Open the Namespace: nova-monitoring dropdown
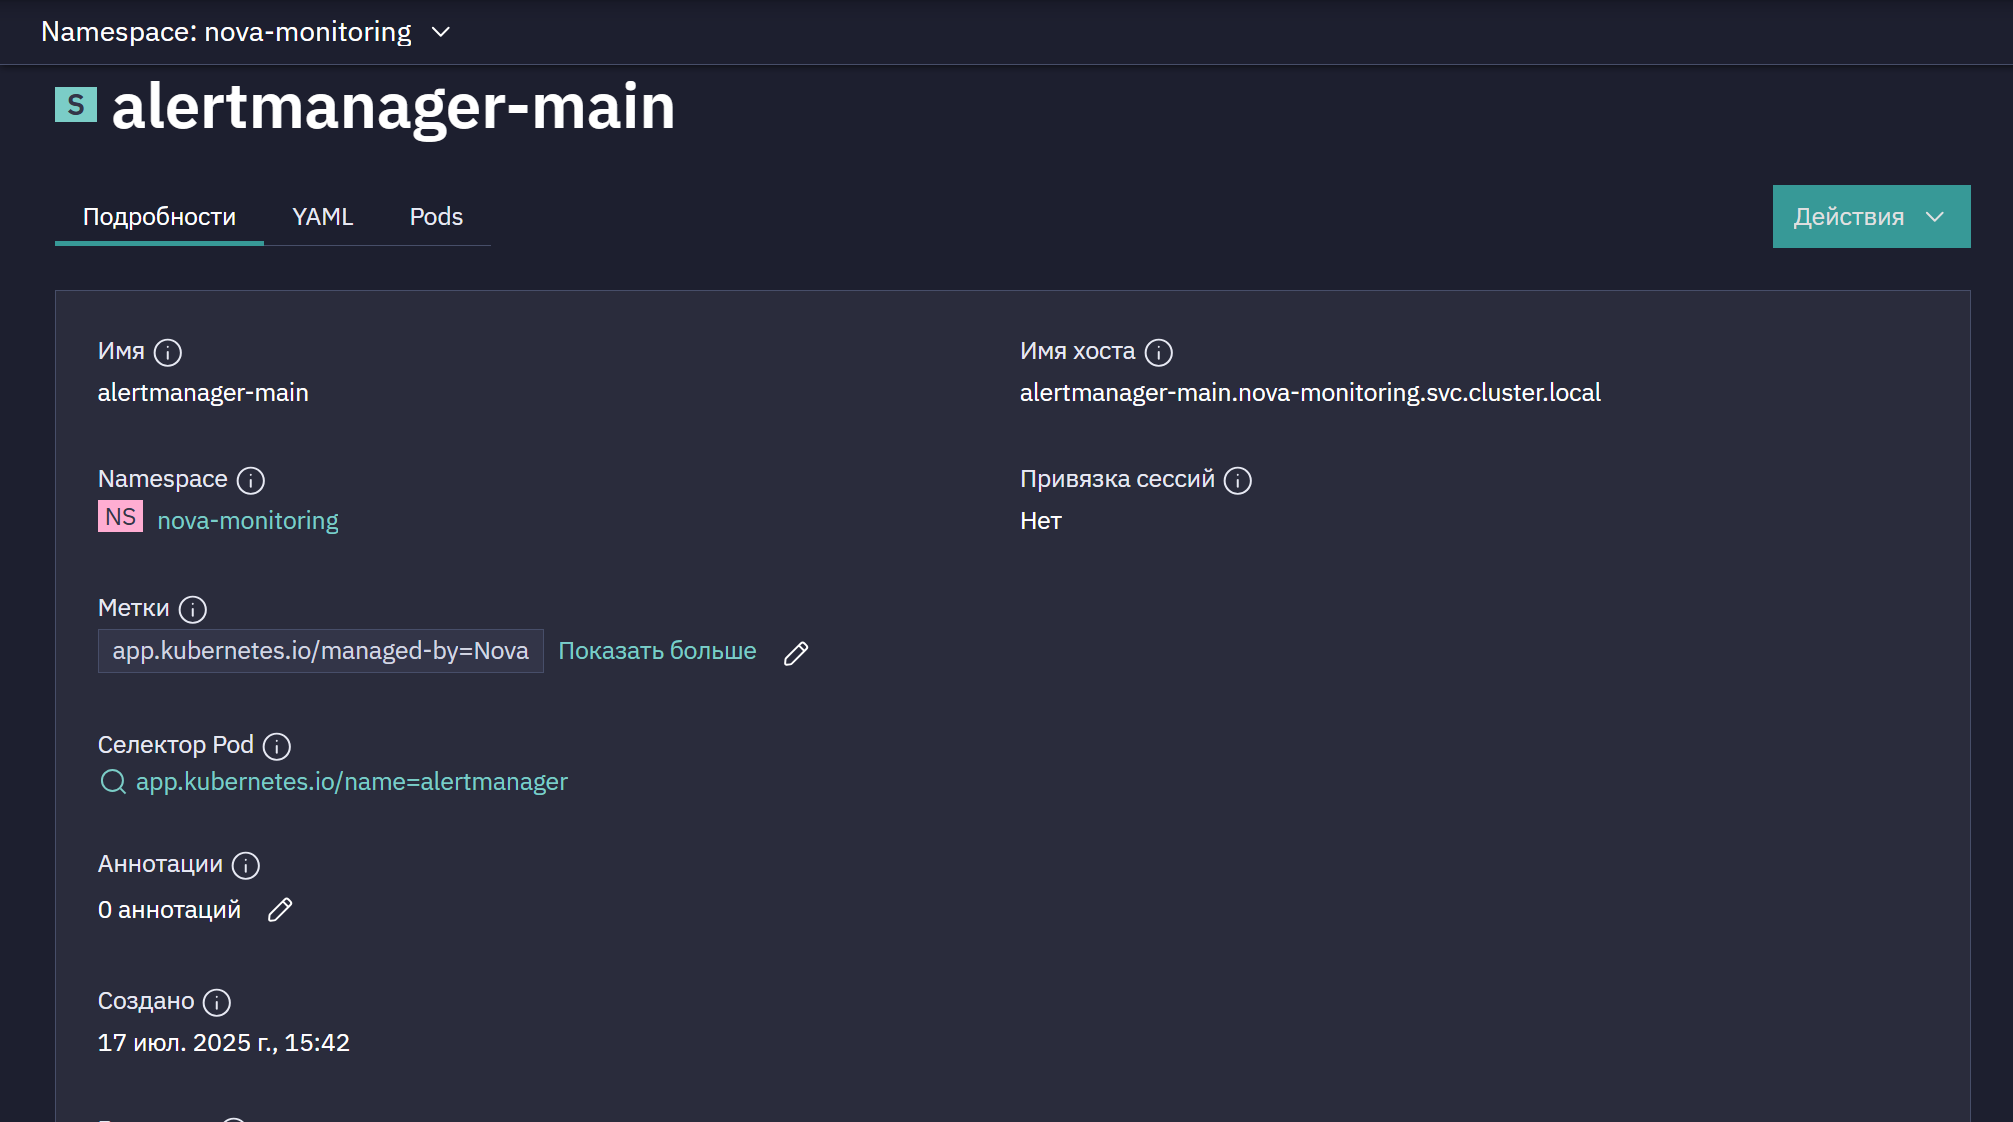The height and width of the screenshot is (1122, 2013). tap(246, 32)
